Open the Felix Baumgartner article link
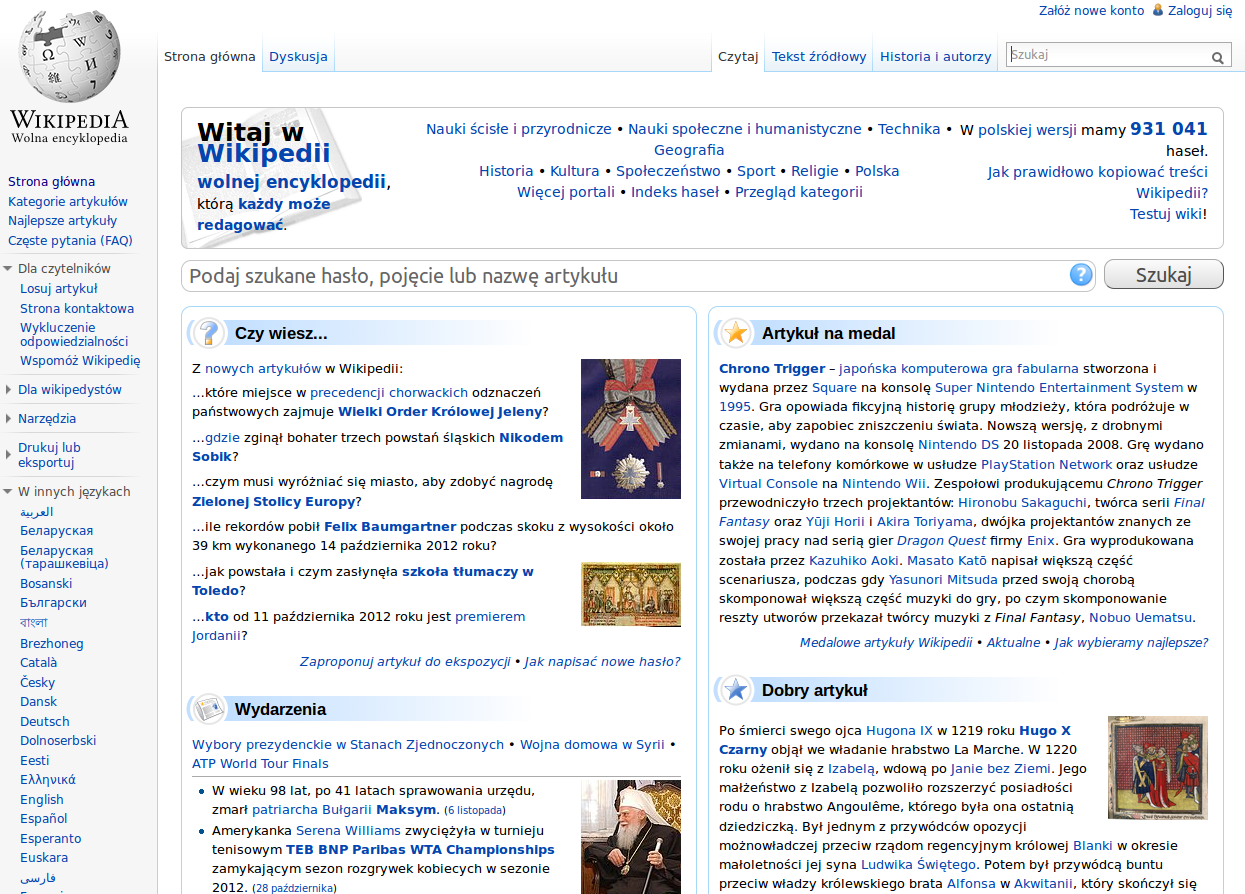The width and height of the screenshot is (1245, 894). pos(390,526)
